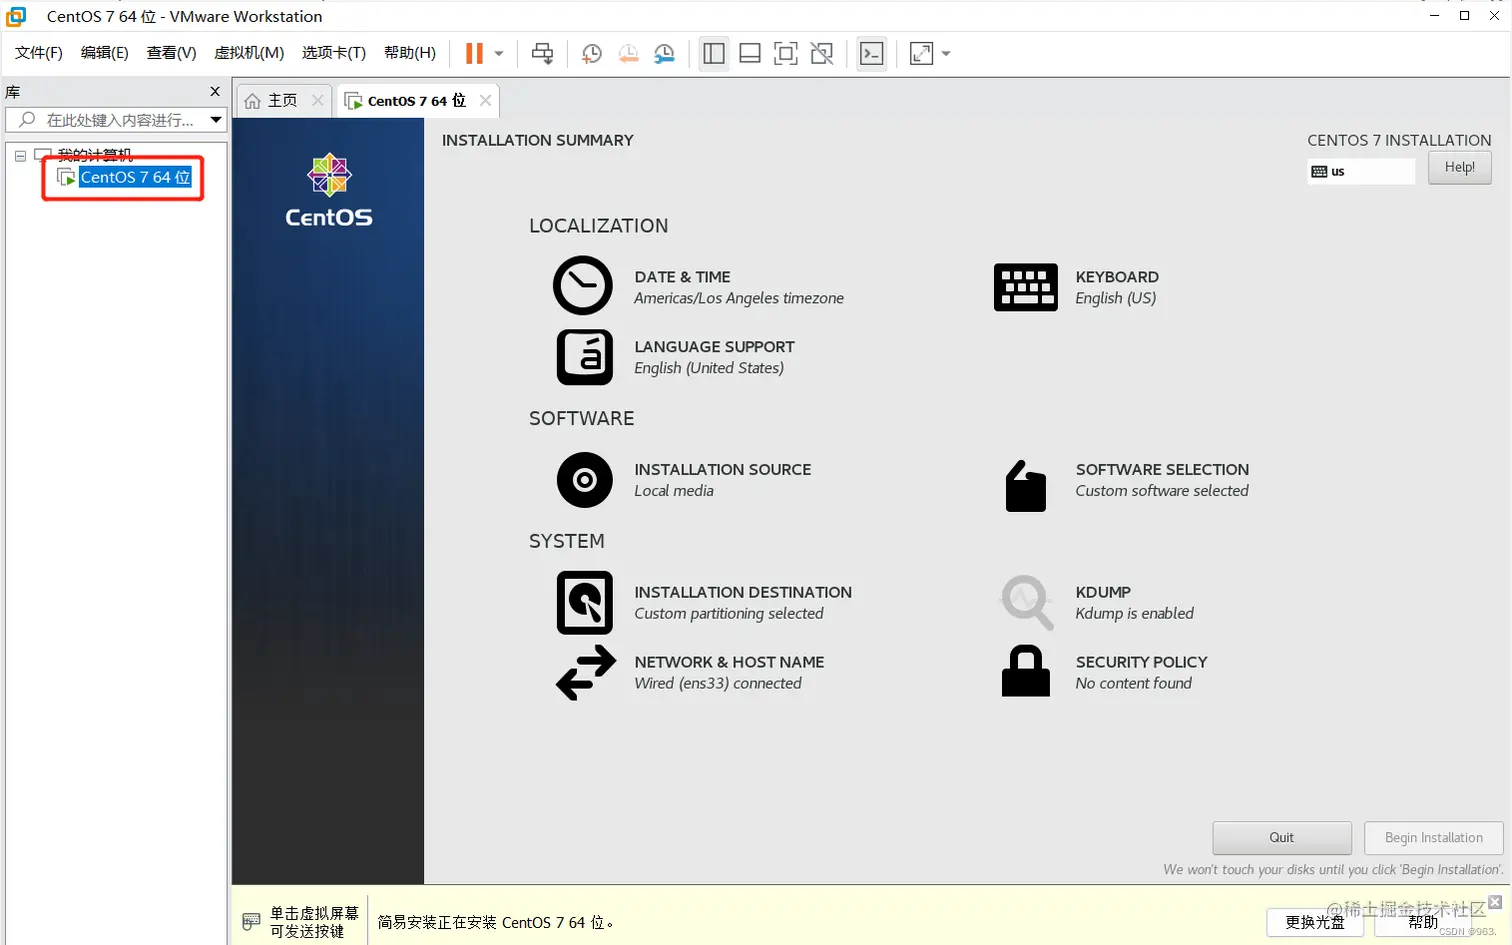The height and width of the screenshot is (945, 1512).
Task: Click the 帮助 button in the bottom bar
Action: tap(1423, 923)
